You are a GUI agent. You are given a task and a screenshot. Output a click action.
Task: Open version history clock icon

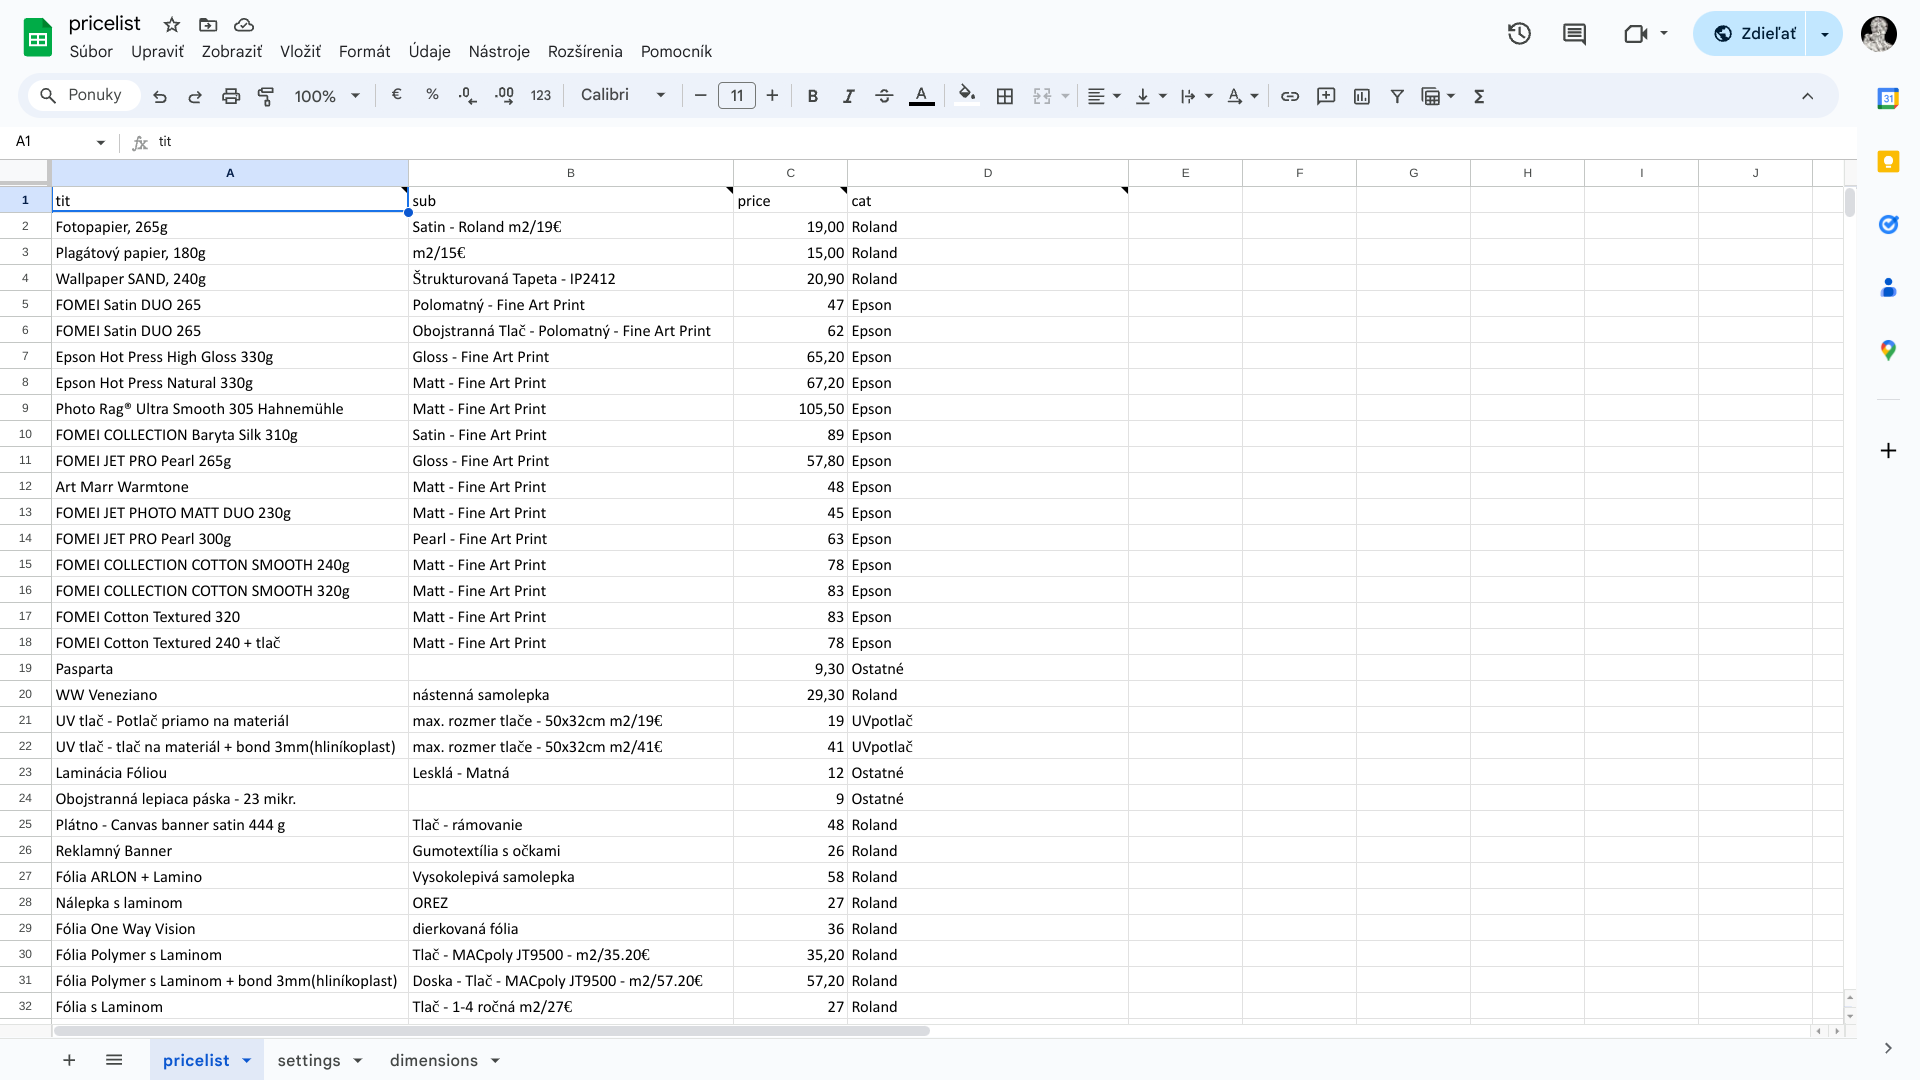(x=1519, y=34)
